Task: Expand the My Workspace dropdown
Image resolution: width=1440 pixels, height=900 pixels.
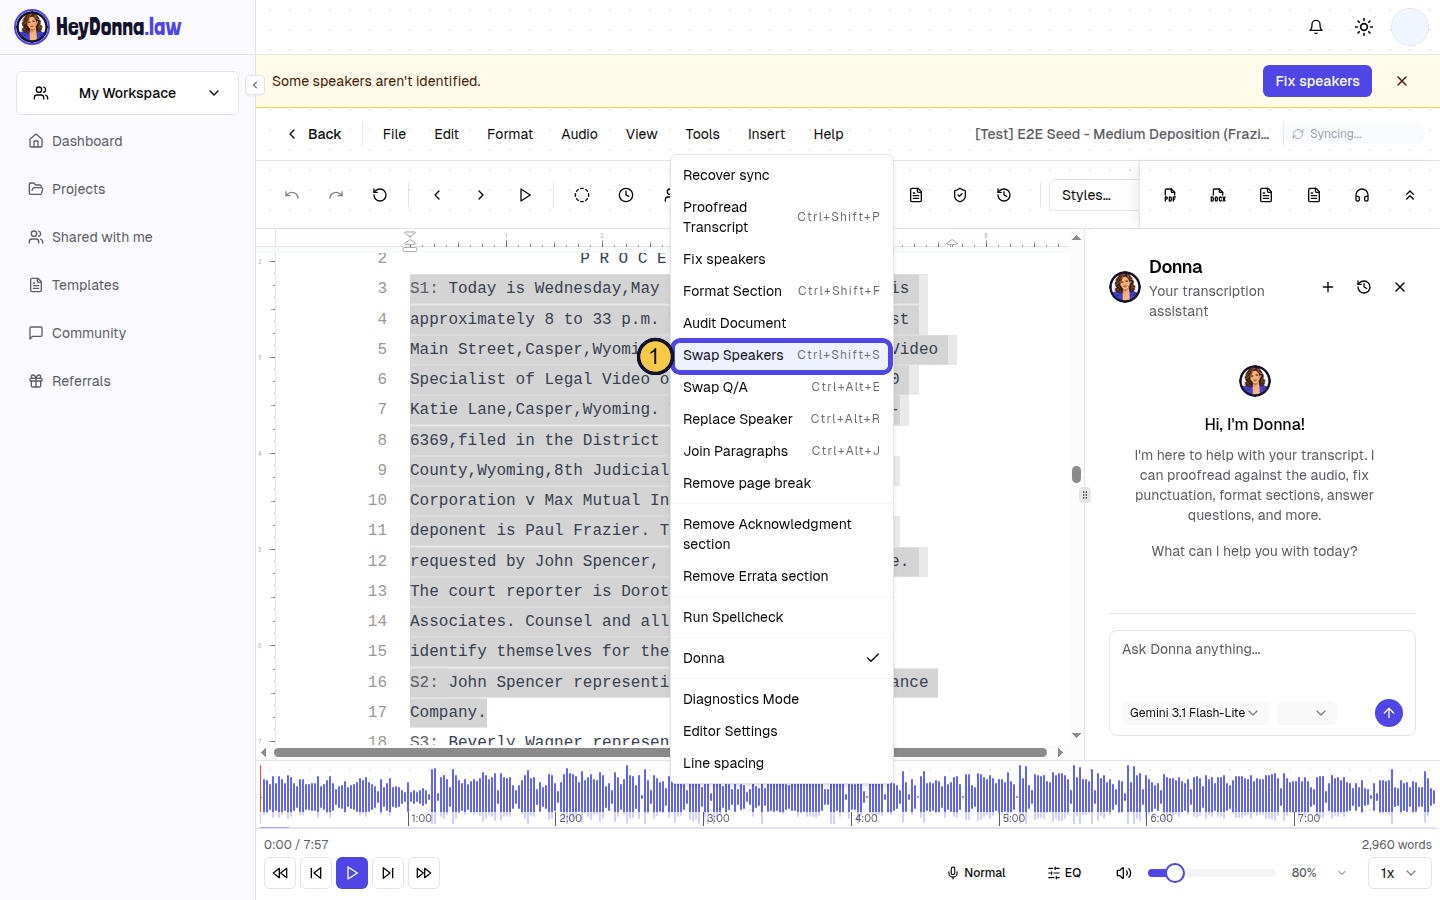Action: coord(127,93)
